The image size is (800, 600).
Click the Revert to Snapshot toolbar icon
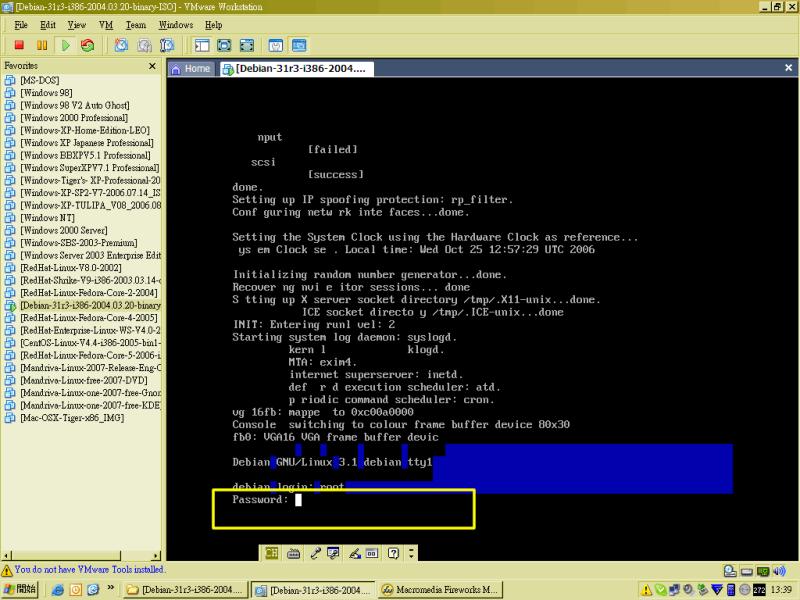(144, 45)
